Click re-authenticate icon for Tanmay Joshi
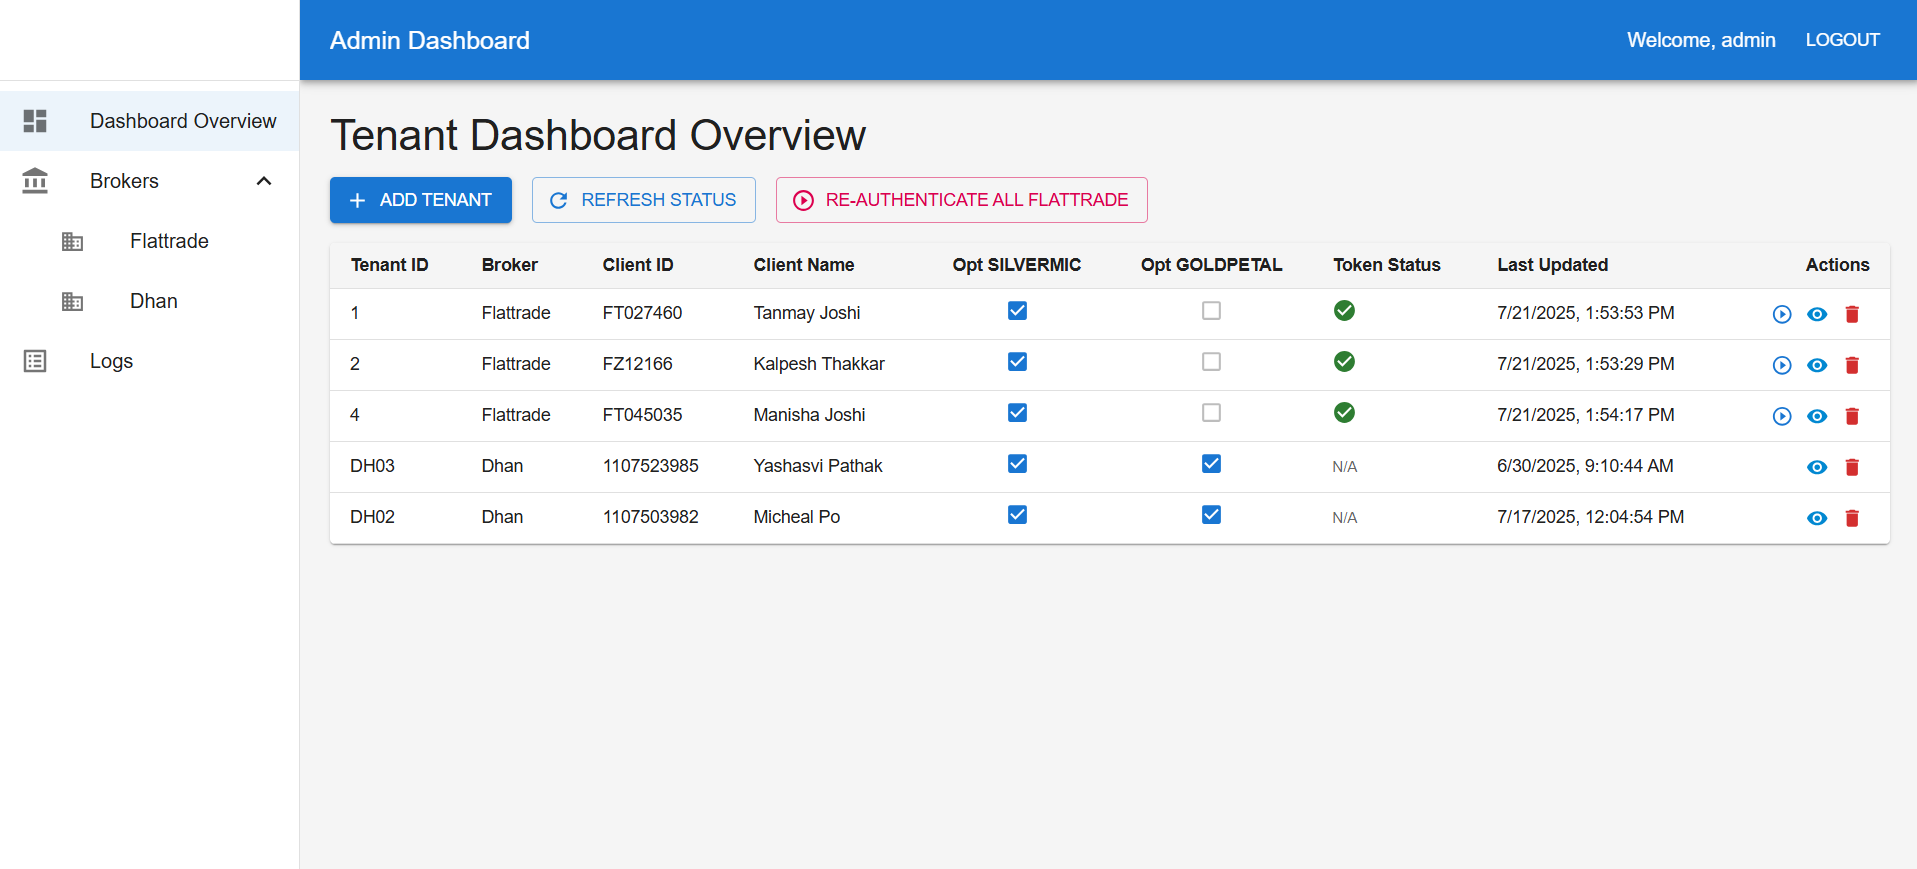 1781,314
